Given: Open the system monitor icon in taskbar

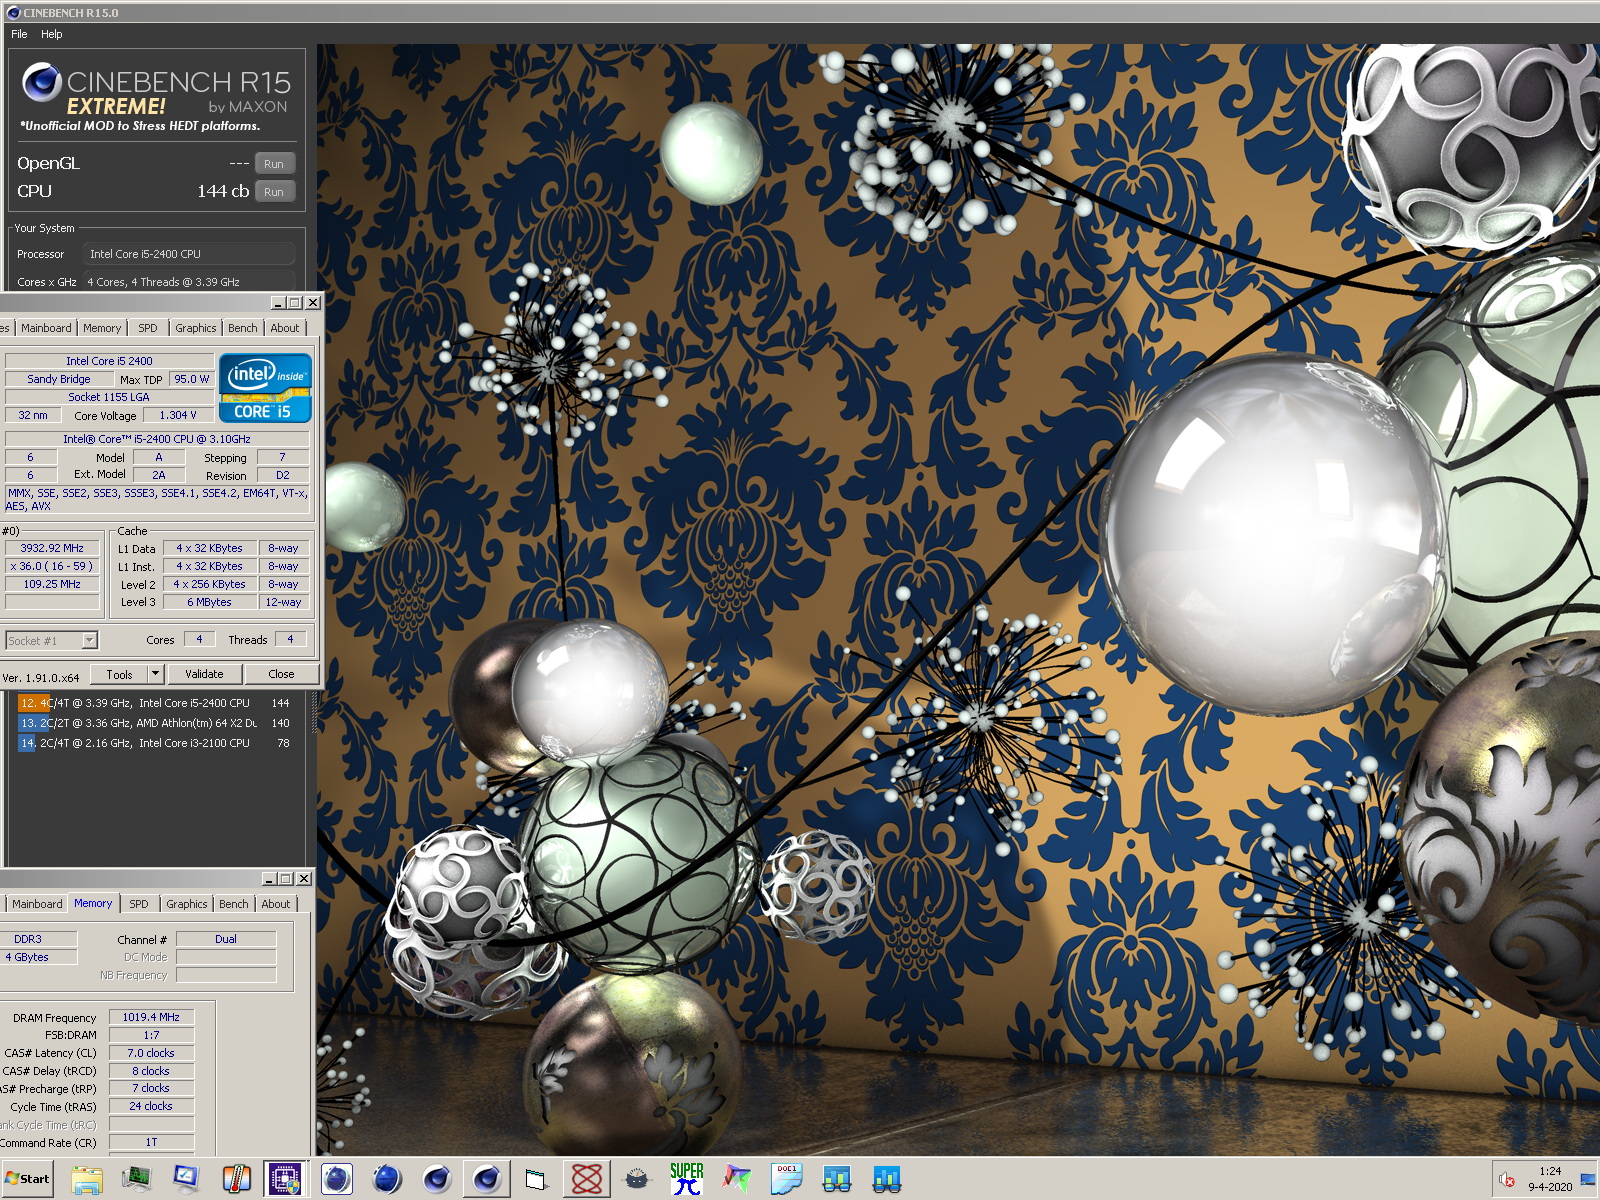Looking at the screenshot, I should point(136,1180).
